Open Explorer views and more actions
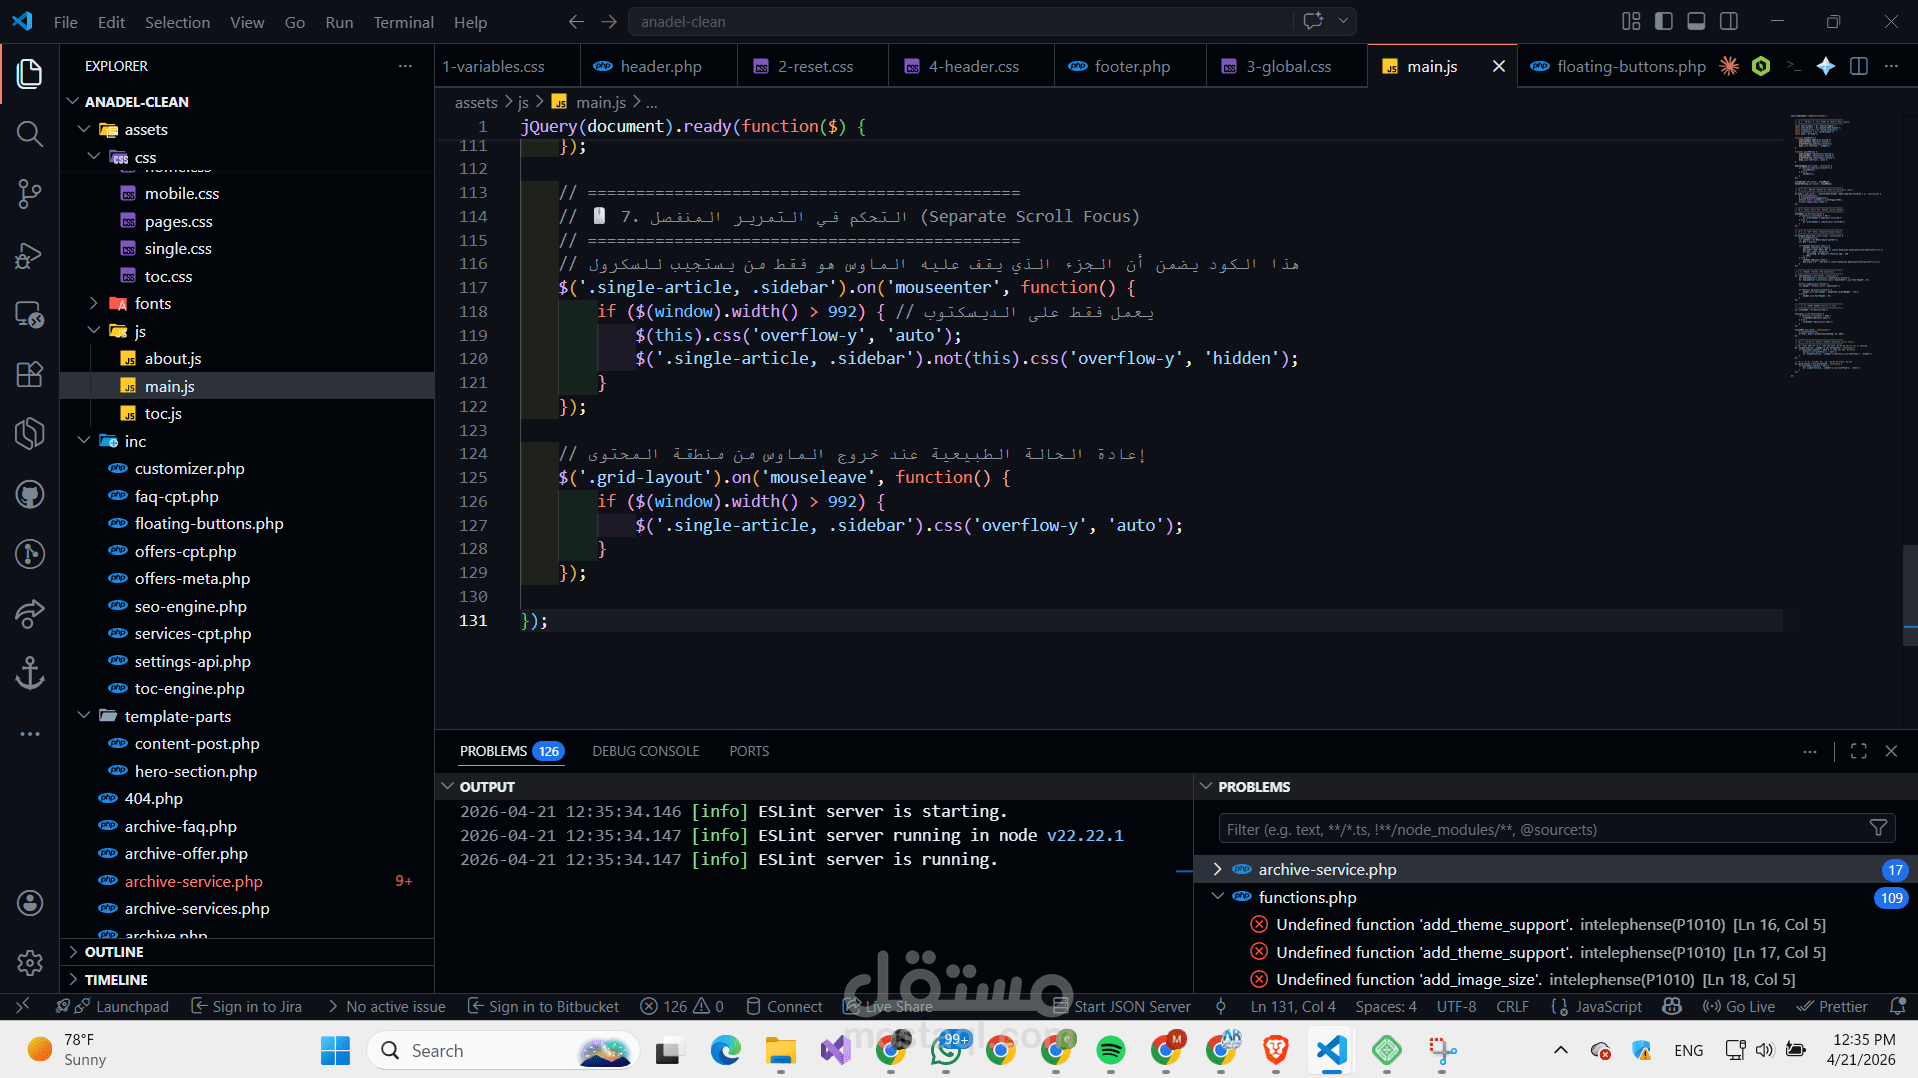This screenshot has height=1078, width=1918. tap(405, 66)
